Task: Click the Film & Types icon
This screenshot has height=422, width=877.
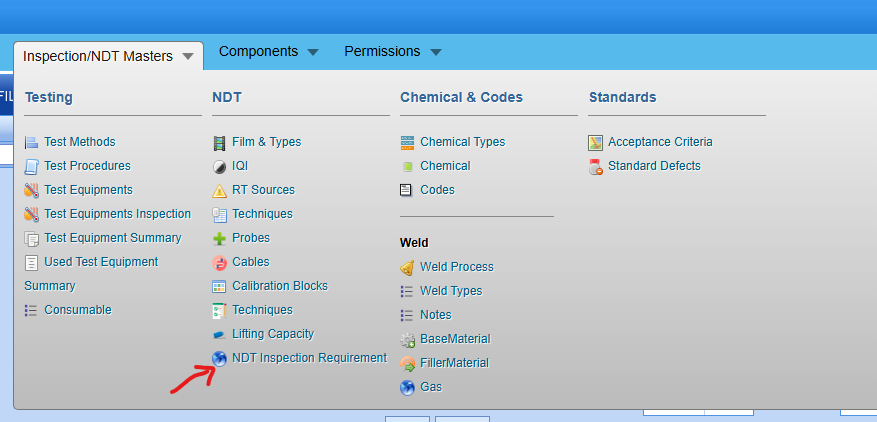Action: [220, 142]
